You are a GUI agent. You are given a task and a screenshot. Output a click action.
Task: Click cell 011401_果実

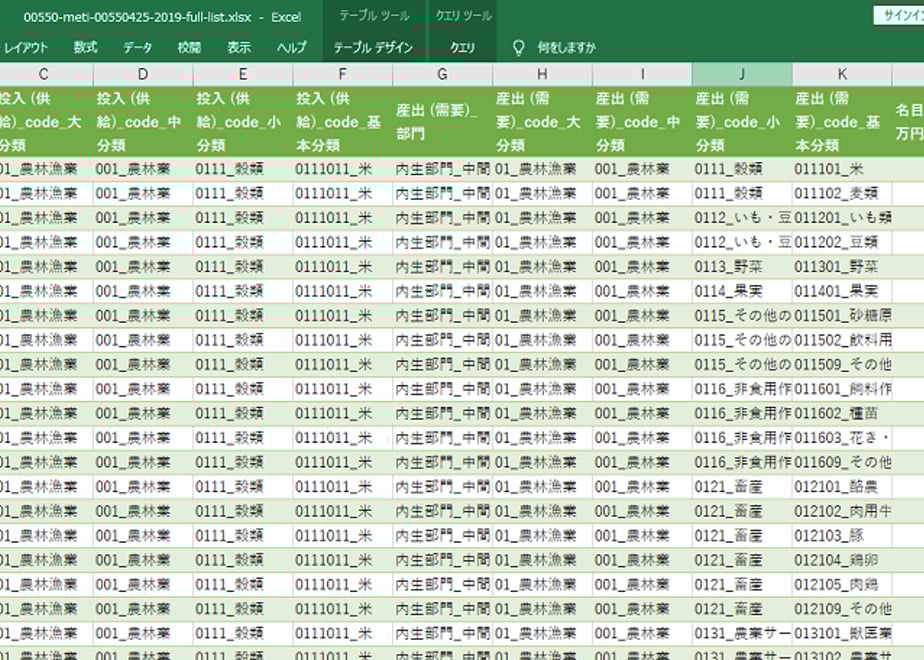[842, 291]
